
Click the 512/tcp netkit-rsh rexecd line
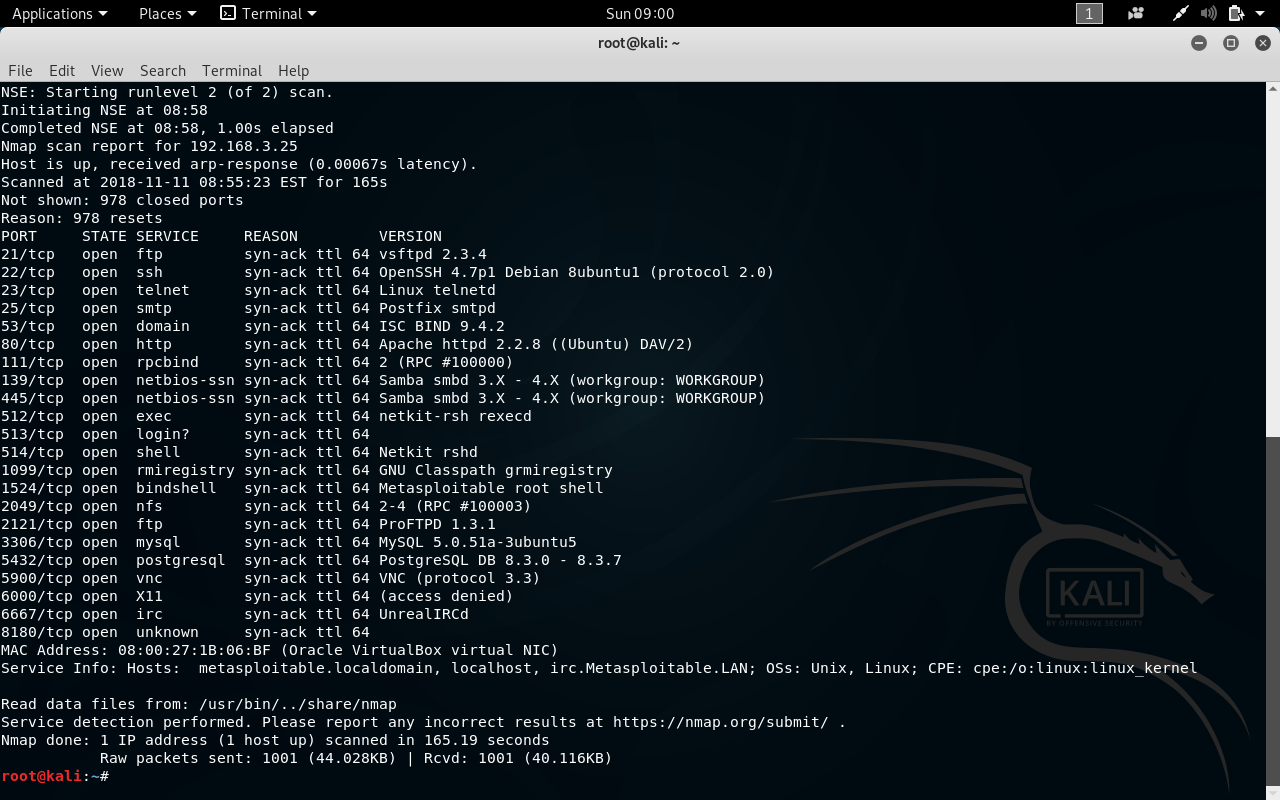[x=266, y=416]
